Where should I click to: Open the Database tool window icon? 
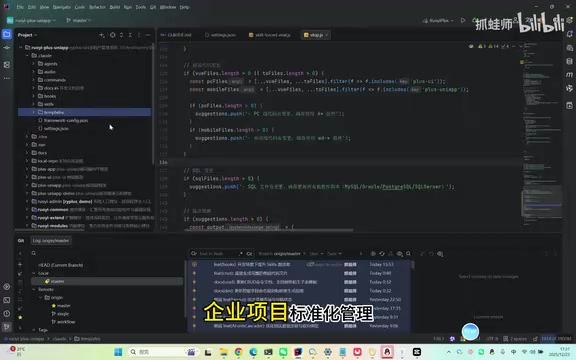pos(569,61)
